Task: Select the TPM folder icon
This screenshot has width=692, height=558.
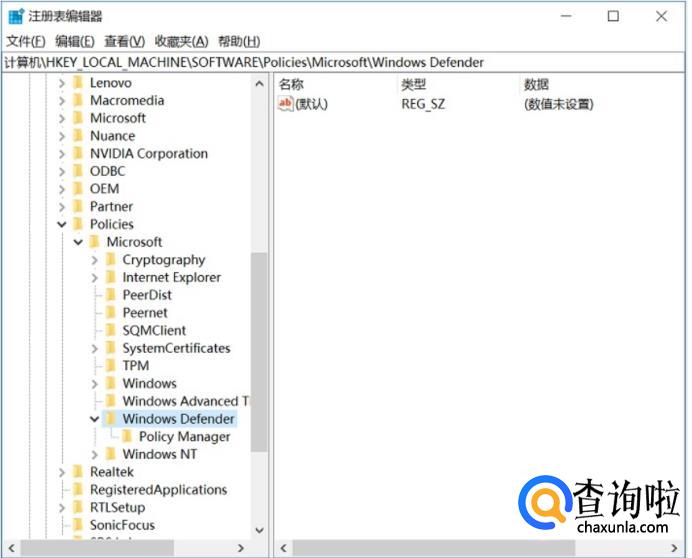Action: (111, 366)
